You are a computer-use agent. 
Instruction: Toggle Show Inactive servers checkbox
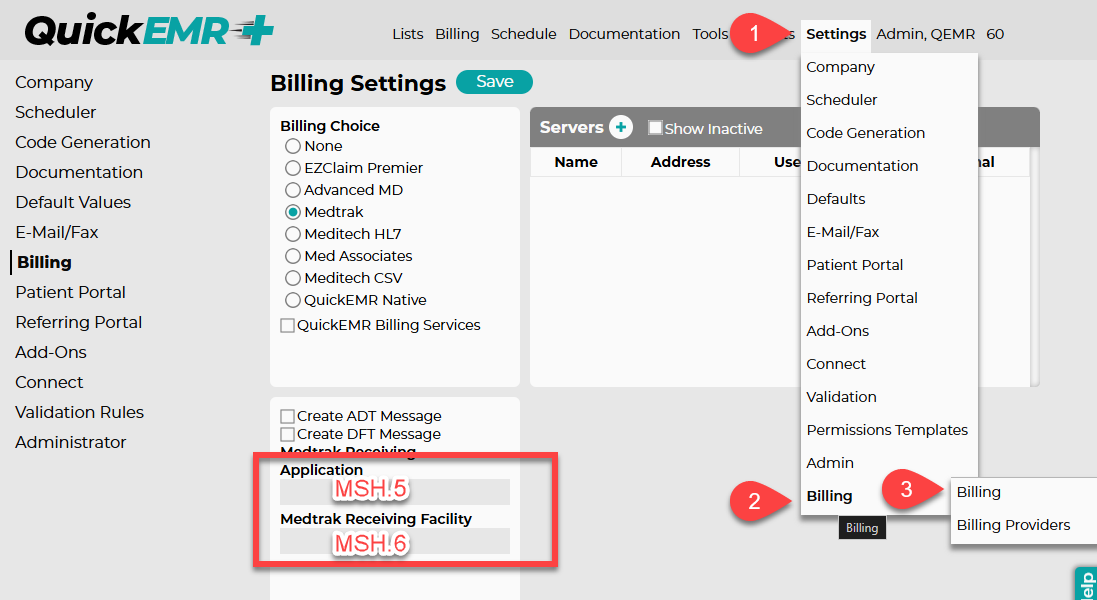coord(655,127)
